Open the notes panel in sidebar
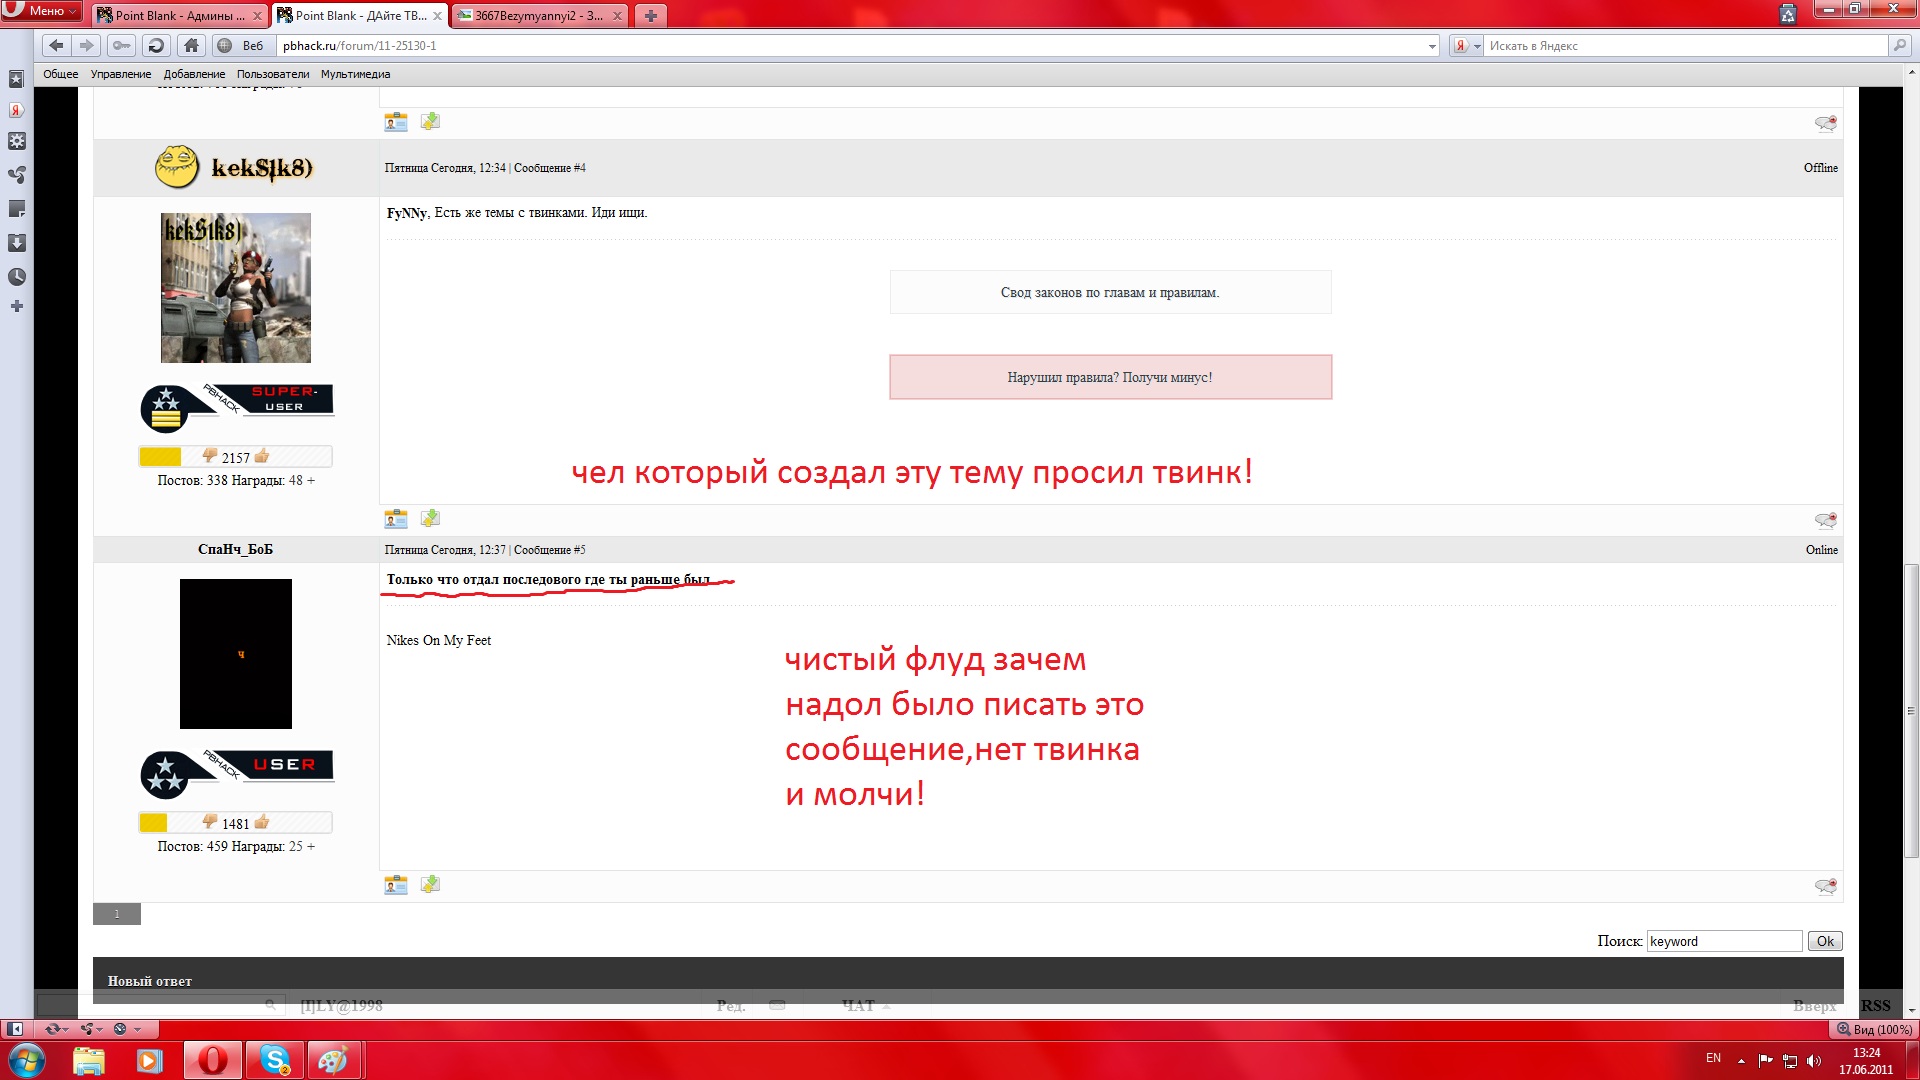The height and width of the screenshot is (1080, 1920). click(x=16, y=208)
